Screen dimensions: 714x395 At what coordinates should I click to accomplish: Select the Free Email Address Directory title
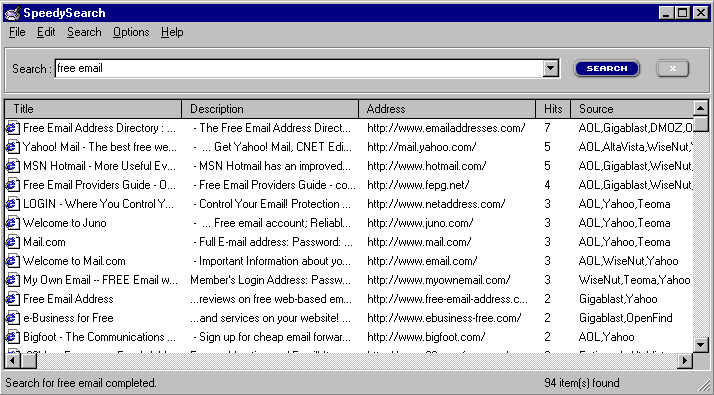[x=100, y=128]
